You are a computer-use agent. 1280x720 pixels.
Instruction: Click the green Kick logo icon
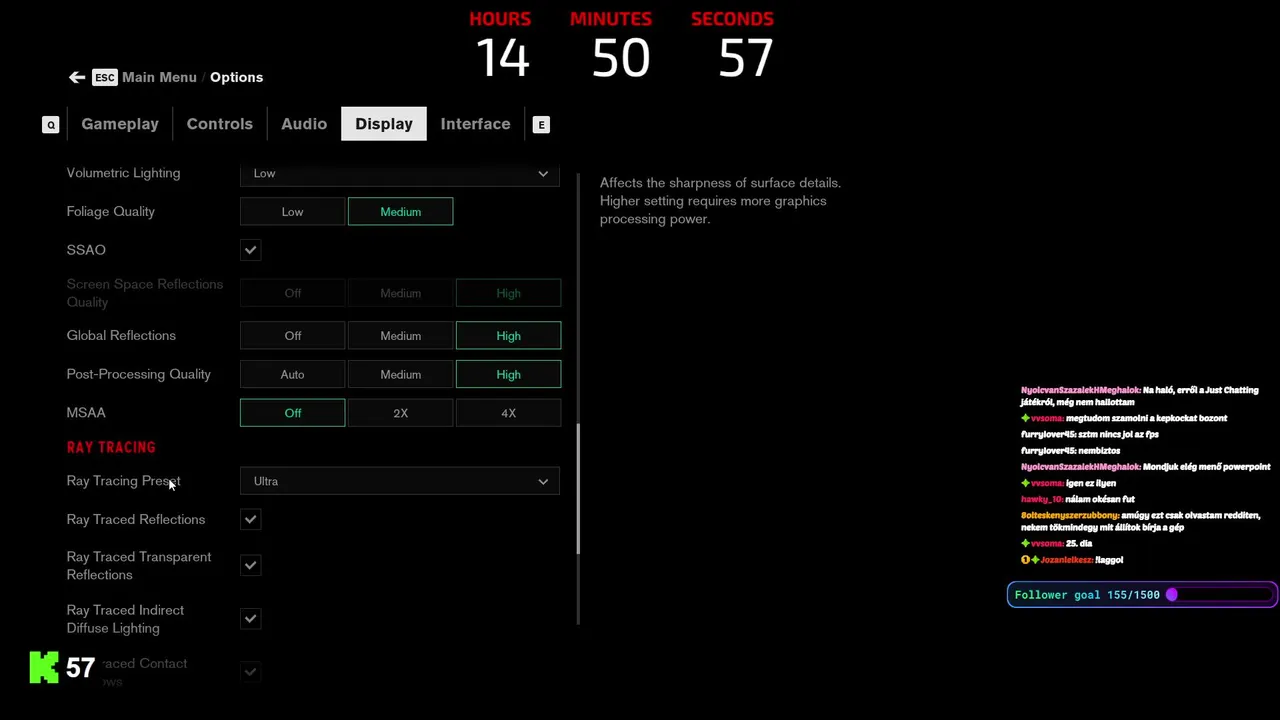pos(44,667)
